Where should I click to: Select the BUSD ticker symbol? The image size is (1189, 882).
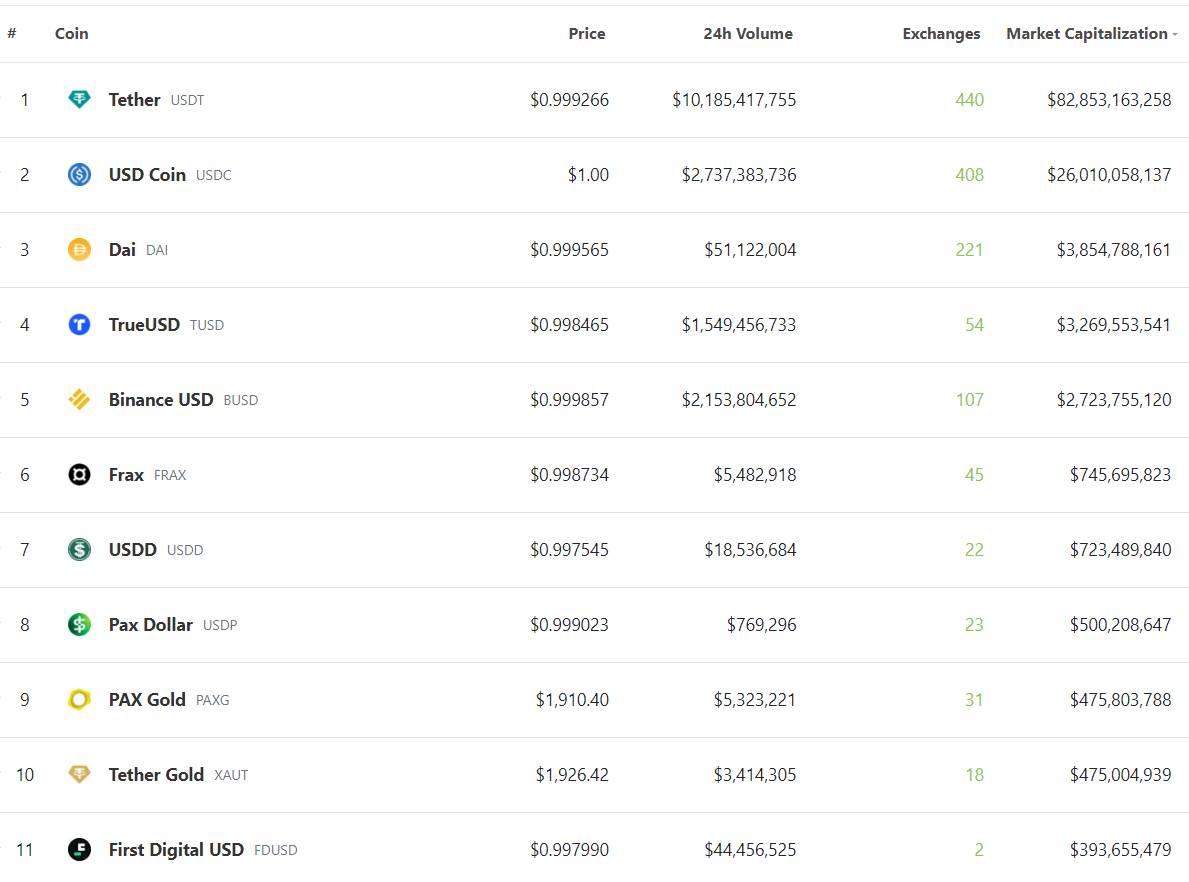click(241, 400)
